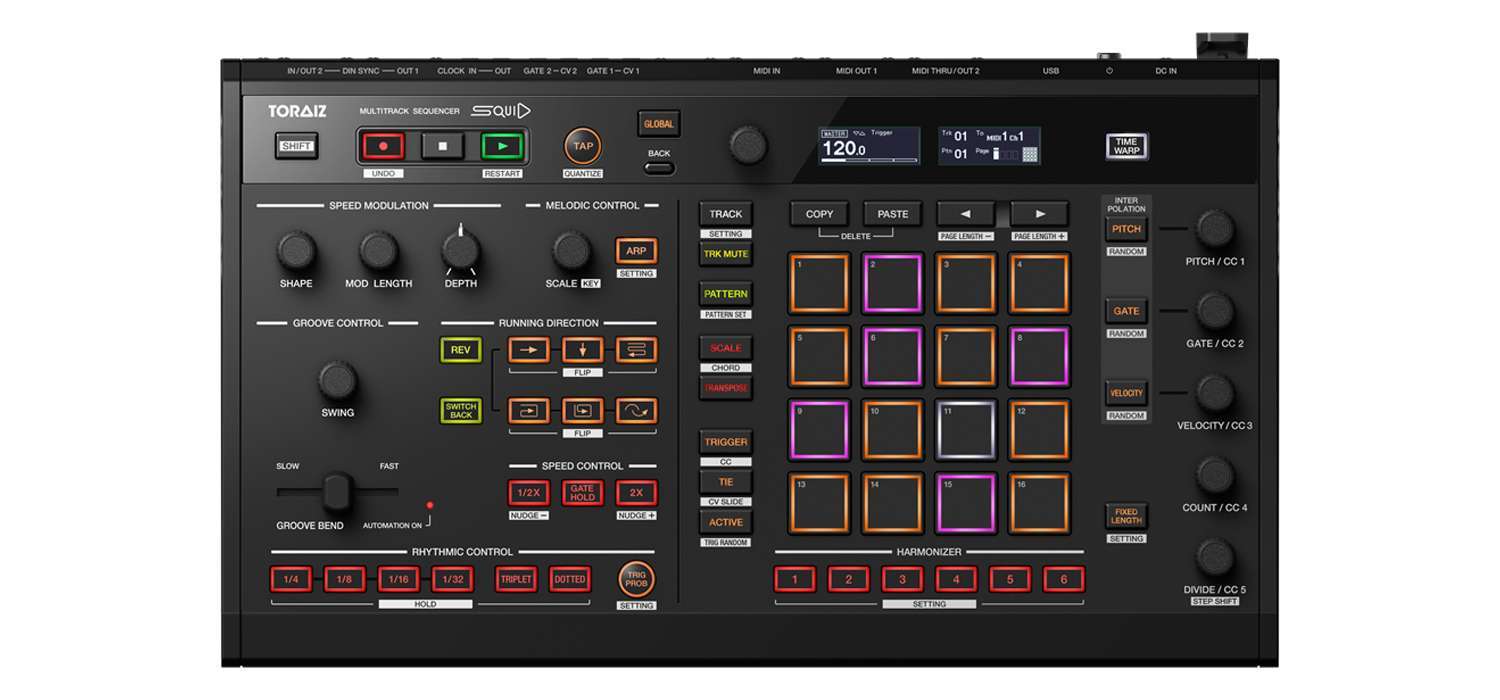Viewport: 1500px width, 700px height.
Task: Select HARMONIZER button 3
Action: click(902, 579)
